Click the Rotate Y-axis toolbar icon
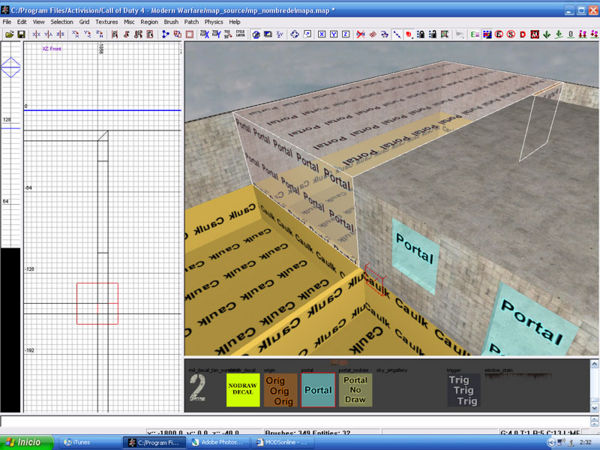600x450 pixels. 88,34
